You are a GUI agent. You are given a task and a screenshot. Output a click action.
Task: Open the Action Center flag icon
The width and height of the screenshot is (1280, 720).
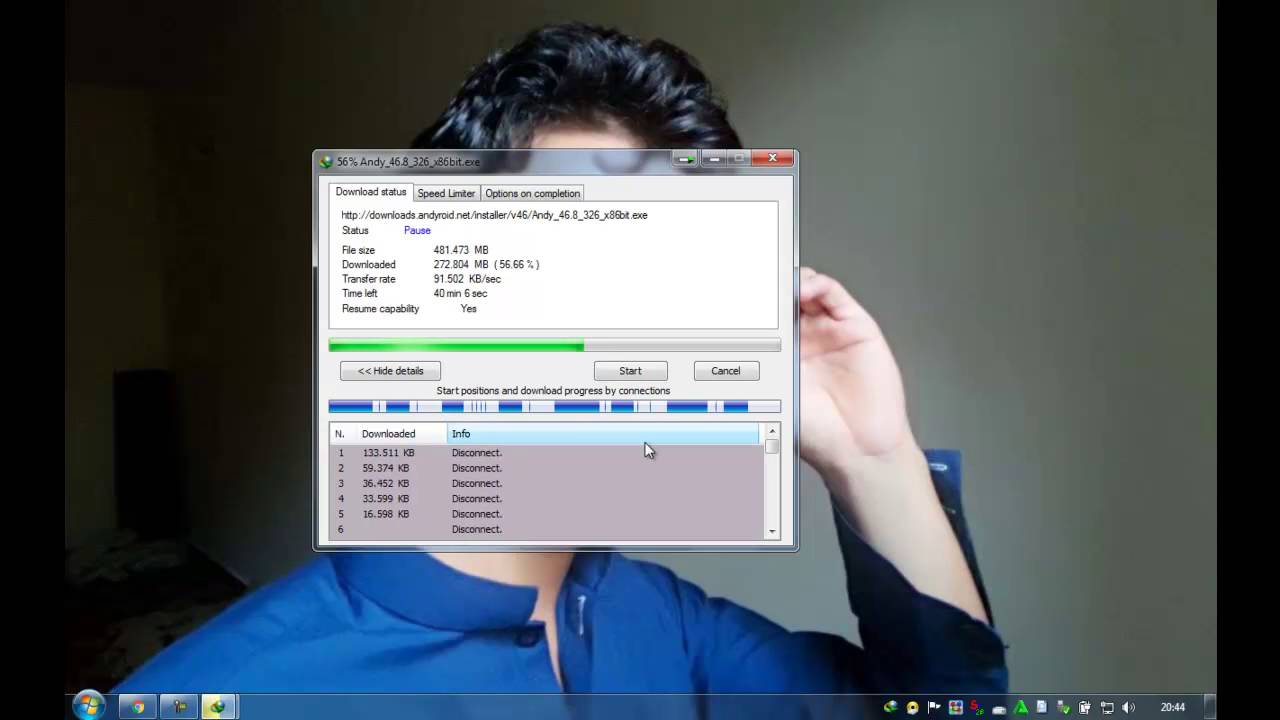934,707
